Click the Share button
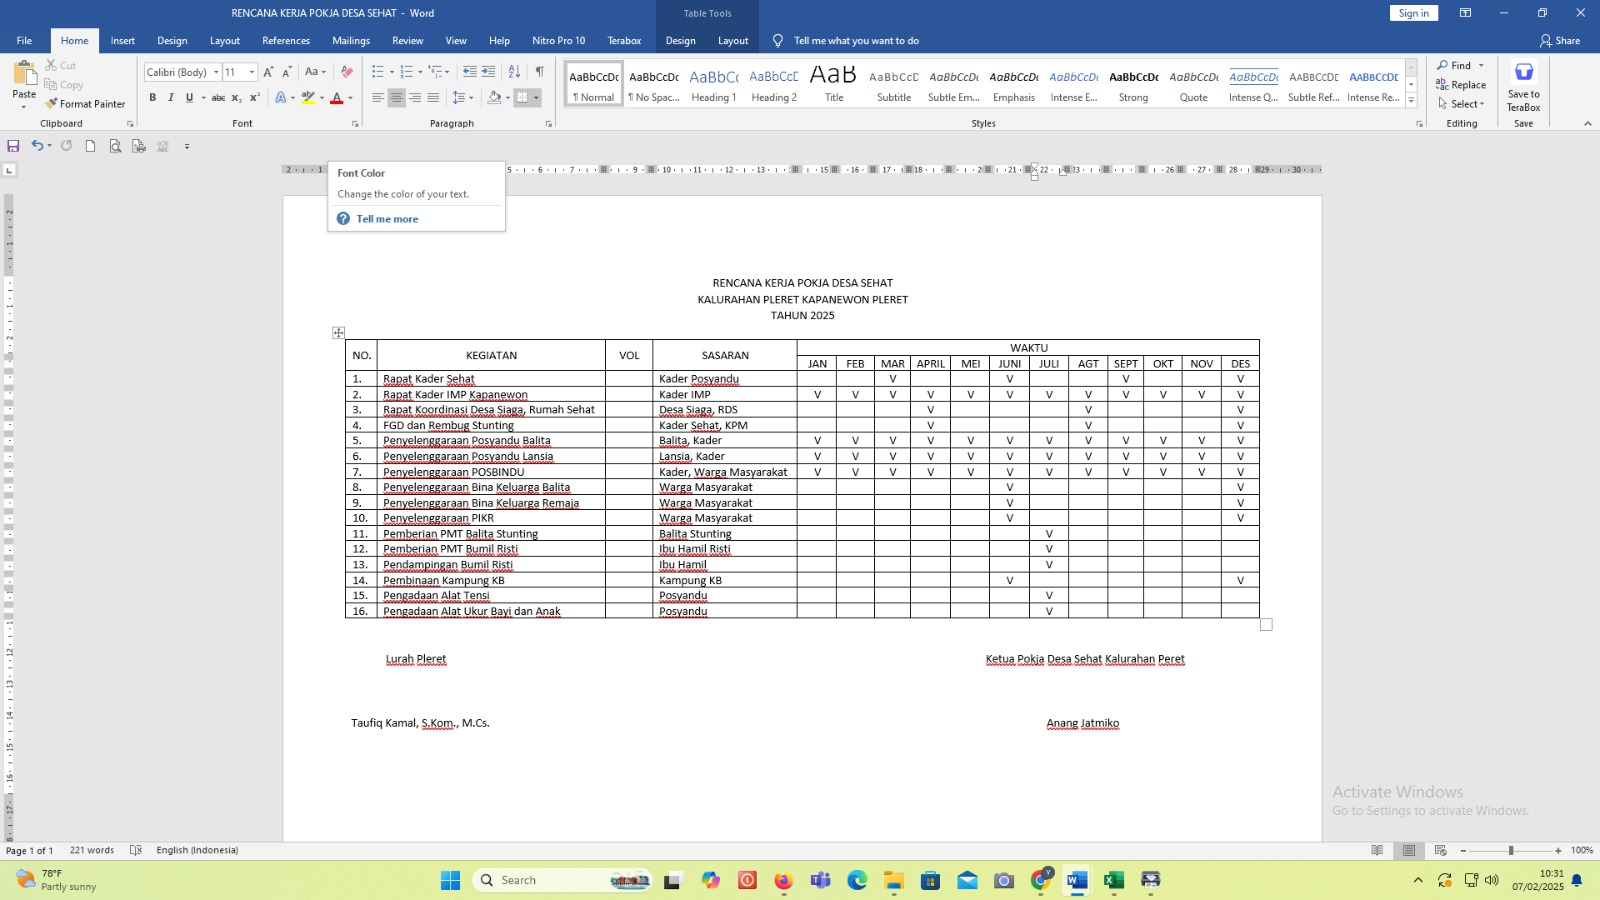Viewport: 1600px width, 900px height. click(x=1560, y=41)
